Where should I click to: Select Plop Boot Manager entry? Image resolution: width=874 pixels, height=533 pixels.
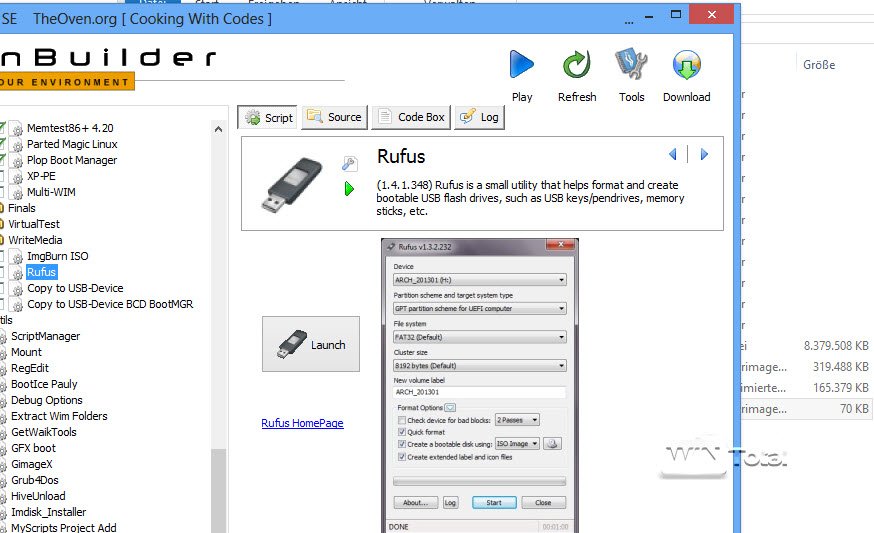point(72,161)
